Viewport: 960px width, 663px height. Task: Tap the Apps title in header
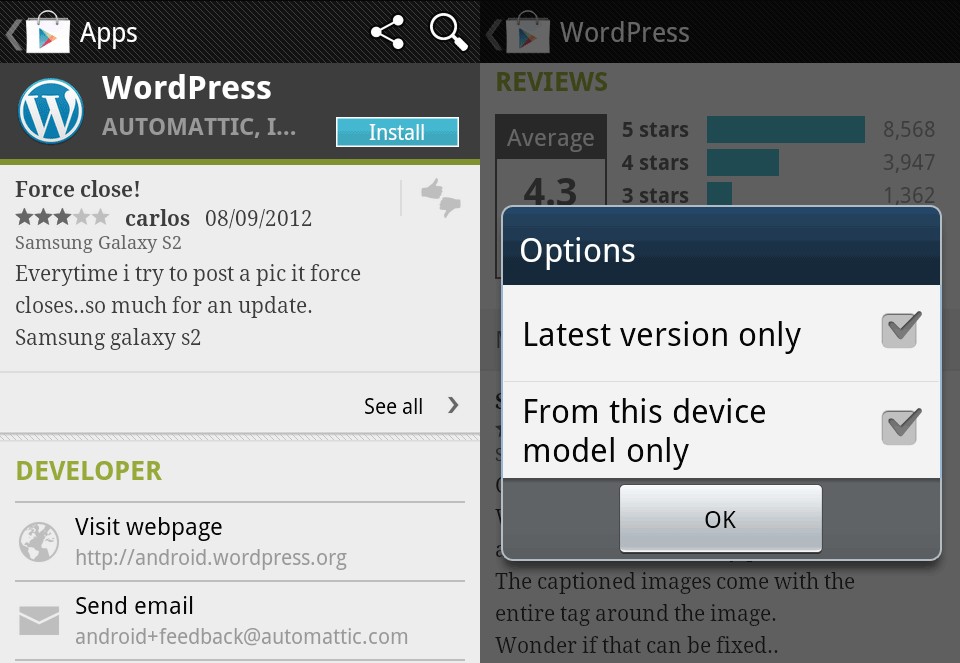click(108, 33)
